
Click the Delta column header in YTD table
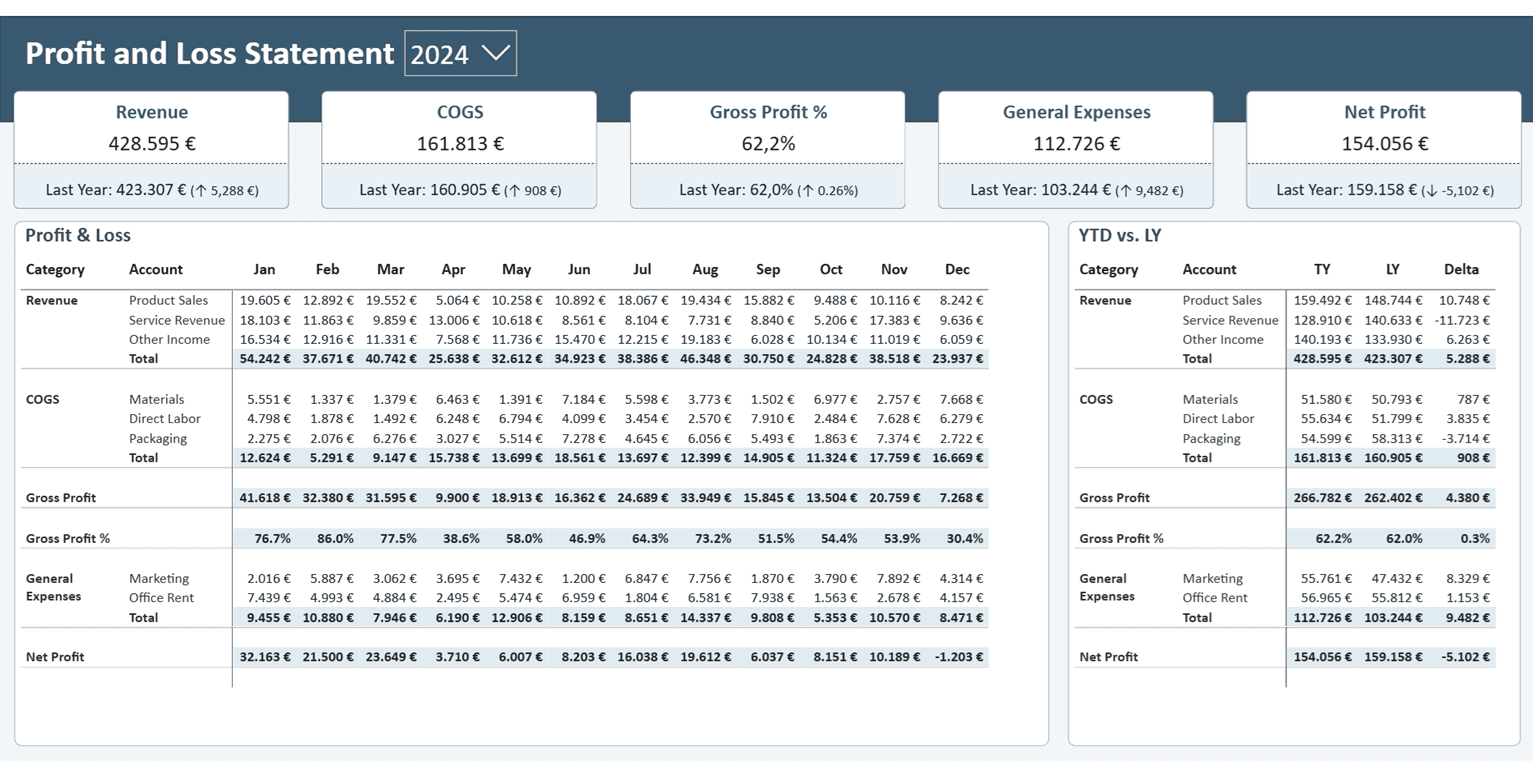(1461, 269)
